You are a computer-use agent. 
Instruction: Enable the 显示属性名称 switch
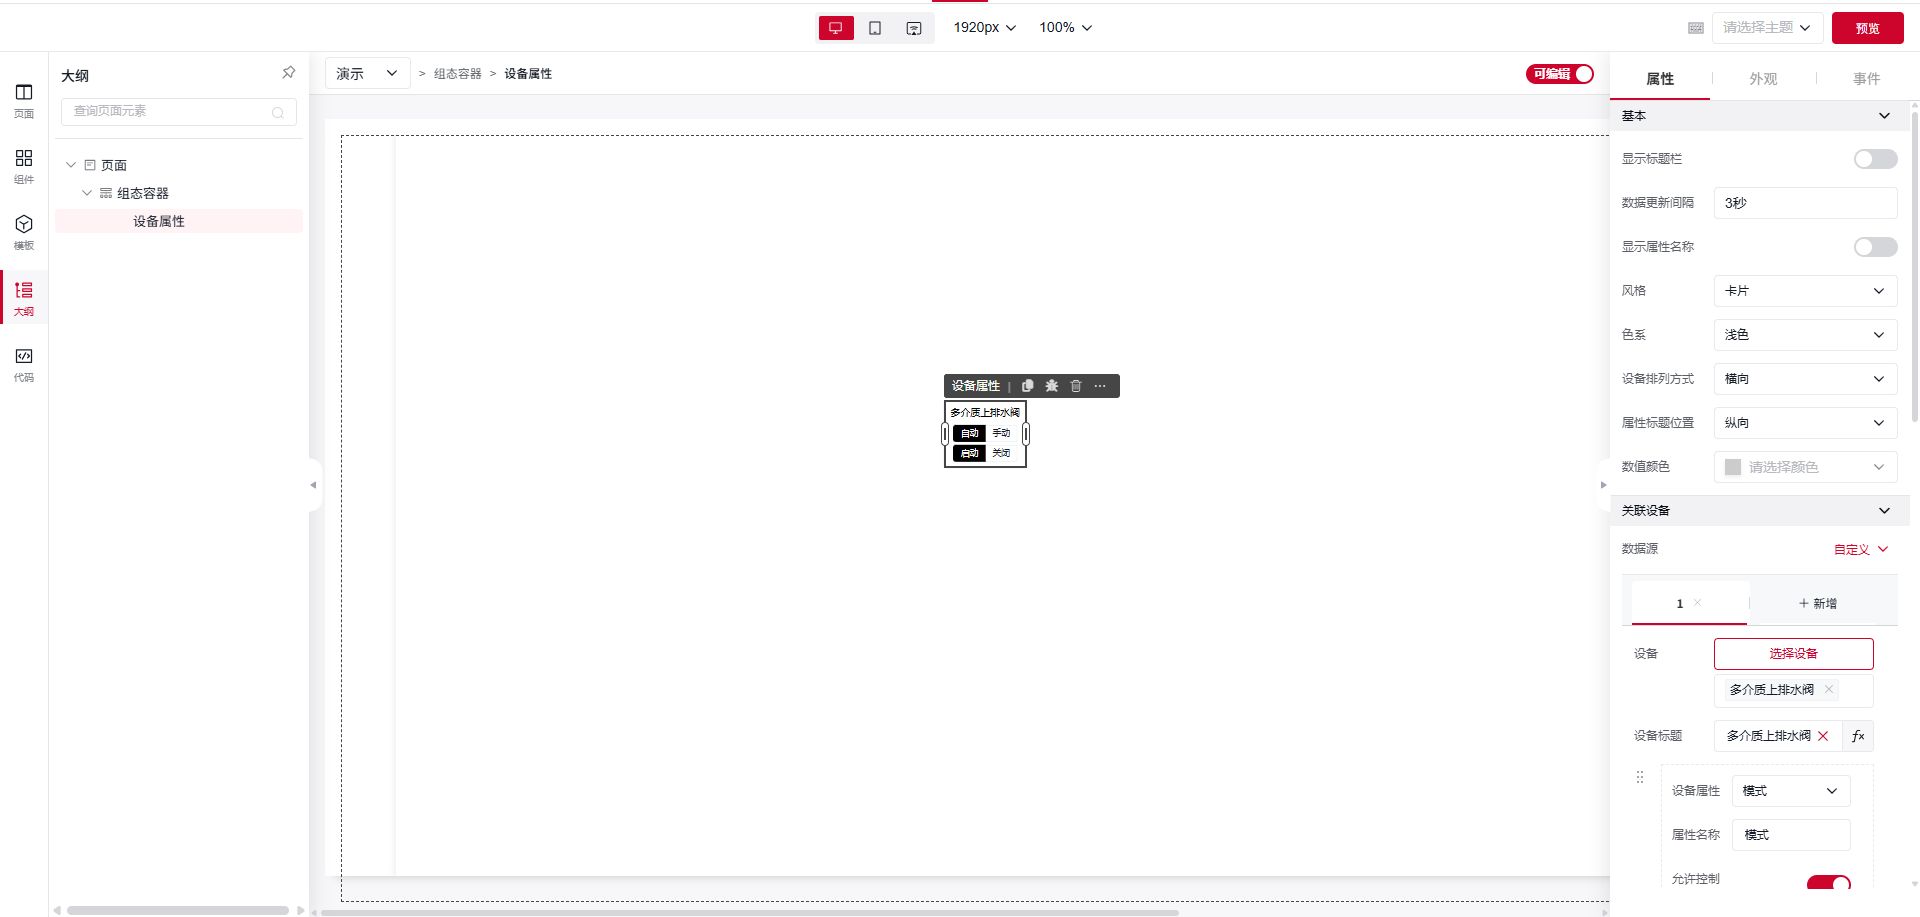tap(1875, 247)
